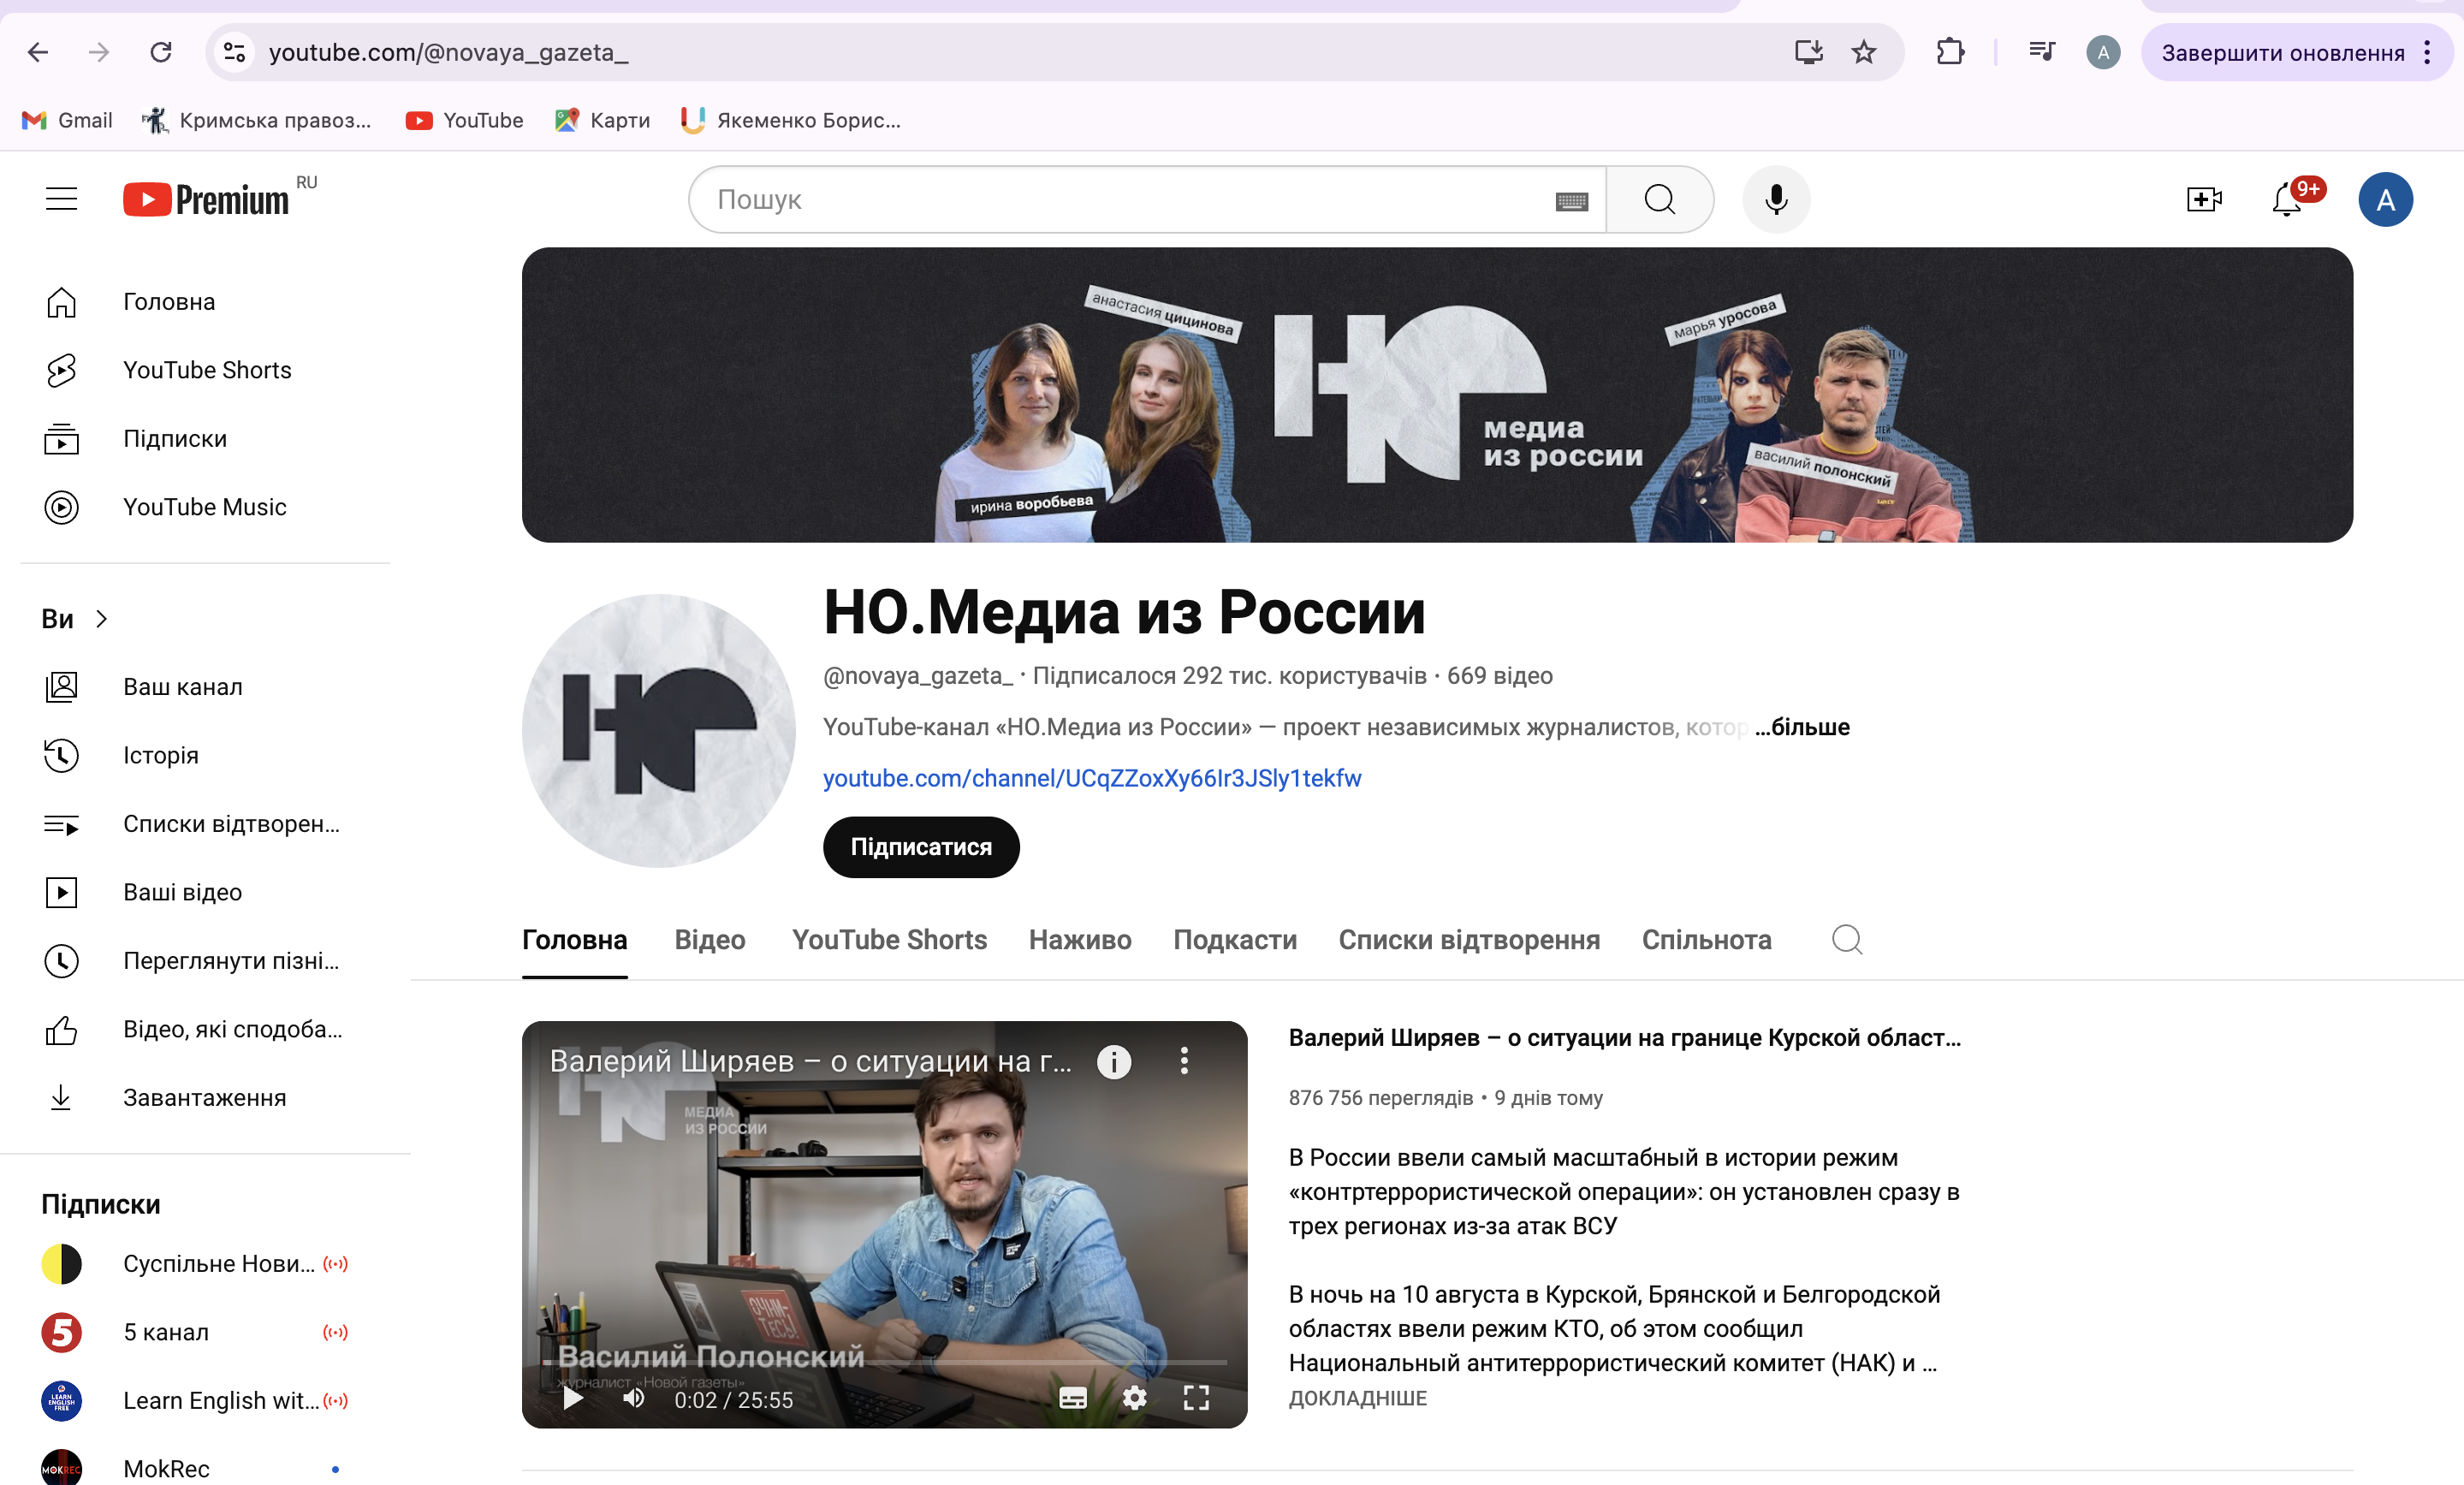Viewport: 2464px width, 1485px height.
Task: Open the on-screen keyboard icon
Action: pos(1572,201)
